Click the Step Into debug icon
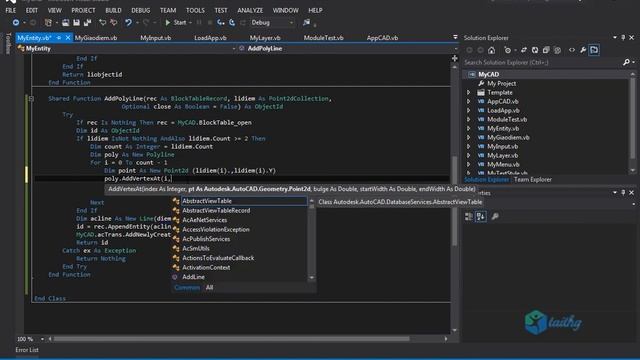The width and height of the screenshot is (640, 360). tap(221, 23)
